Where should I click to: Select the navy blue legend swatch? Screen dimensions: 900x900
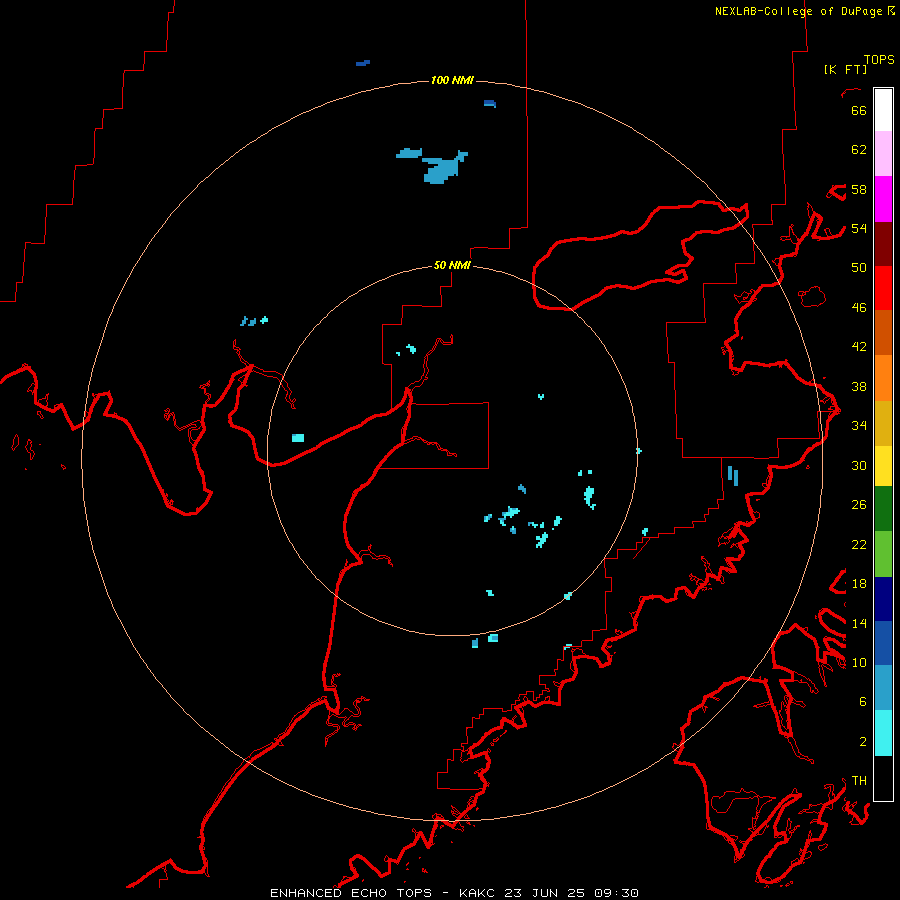click(x=883, y=599)
